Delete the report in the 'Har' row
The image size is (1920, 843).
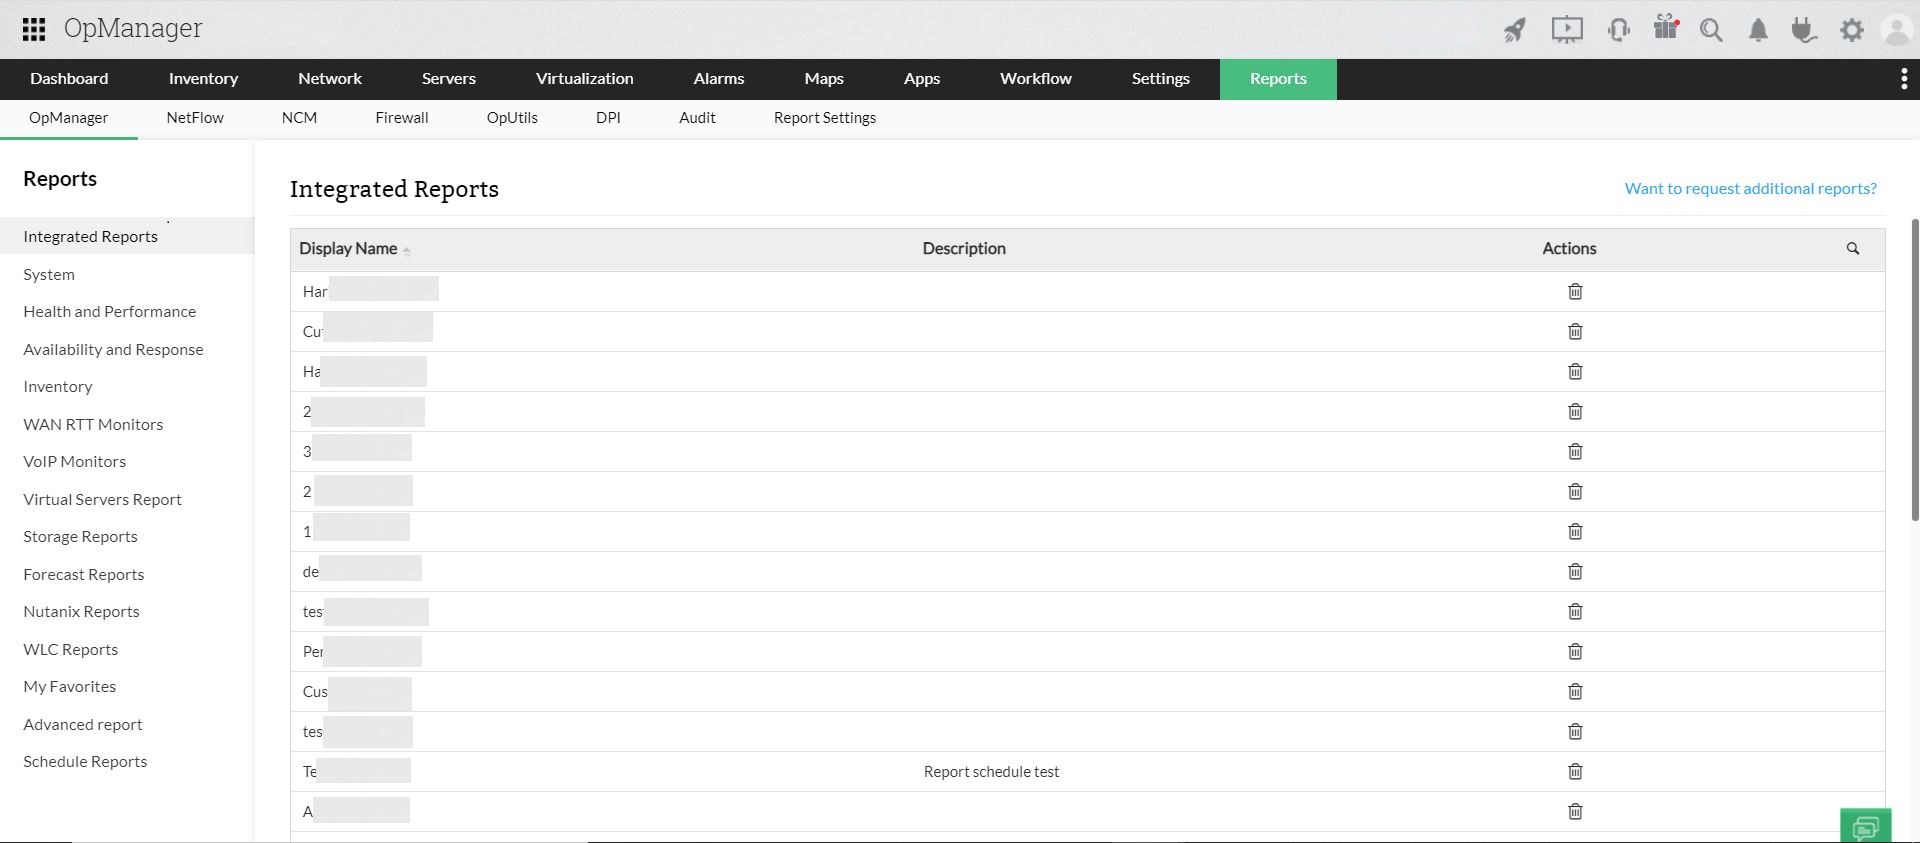(x=1575, y=292)
